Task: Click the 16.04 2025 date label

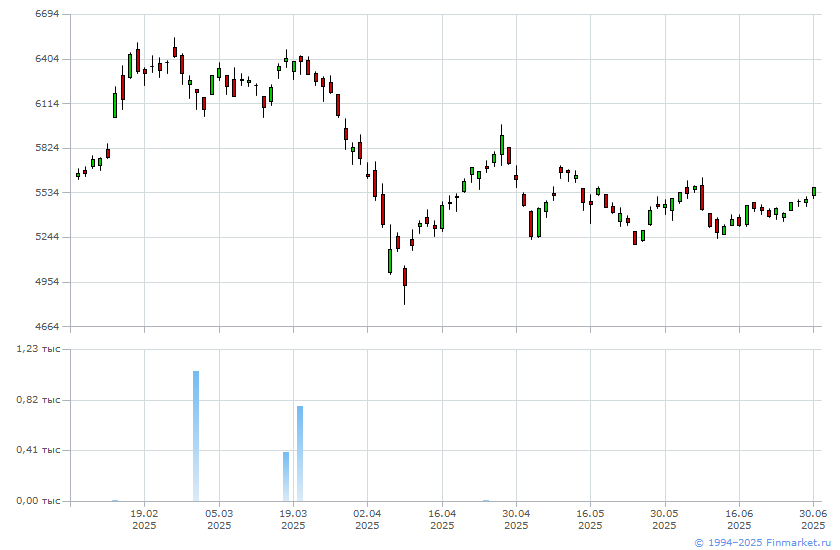Action: (442, 519)
